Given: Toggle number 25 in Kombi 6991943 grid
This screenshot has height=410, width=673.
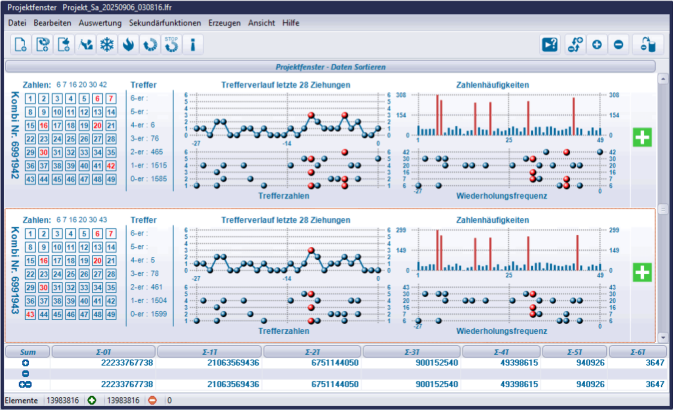Looking at the screenshot, I should 70,274.
